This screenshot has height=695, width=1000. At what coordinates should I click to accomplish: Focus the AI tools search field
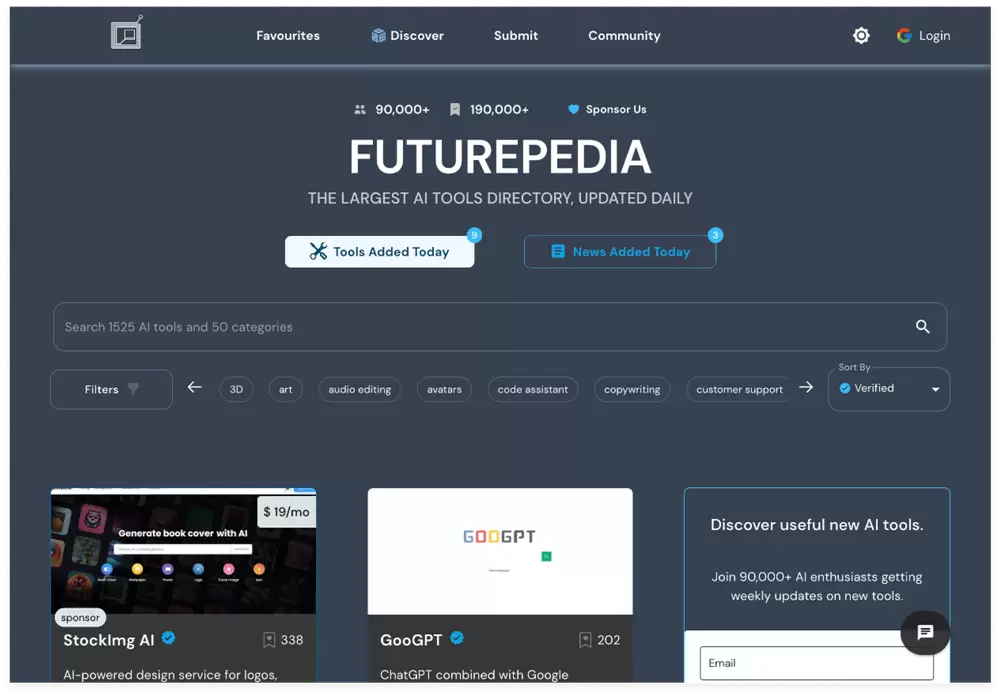500,326
